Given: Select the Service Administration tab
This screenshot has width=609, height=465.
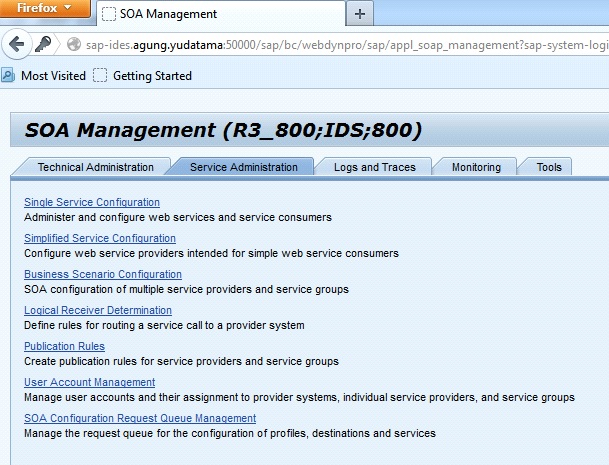Looking at the screenshot, I should [x=243, y=167].
